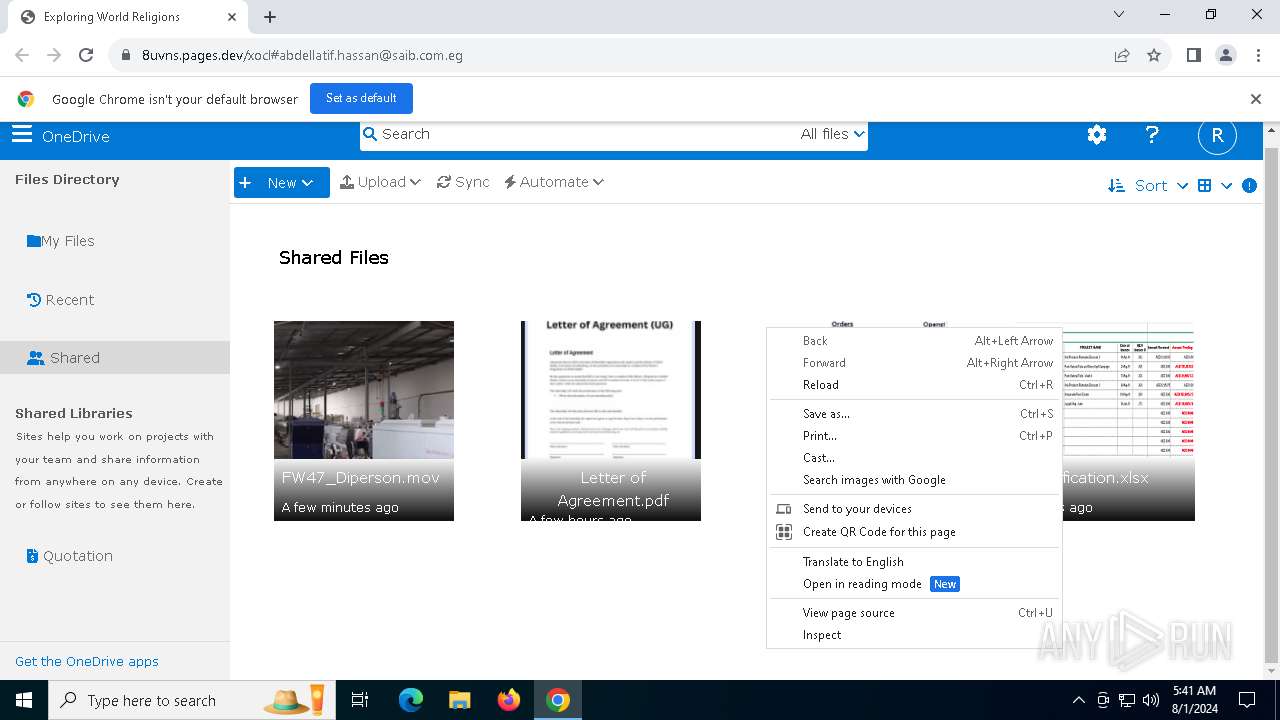Select Reload in the context menu
This screenshot has width=1280, height=720.
pyautogui.click(x=913, y=385)
